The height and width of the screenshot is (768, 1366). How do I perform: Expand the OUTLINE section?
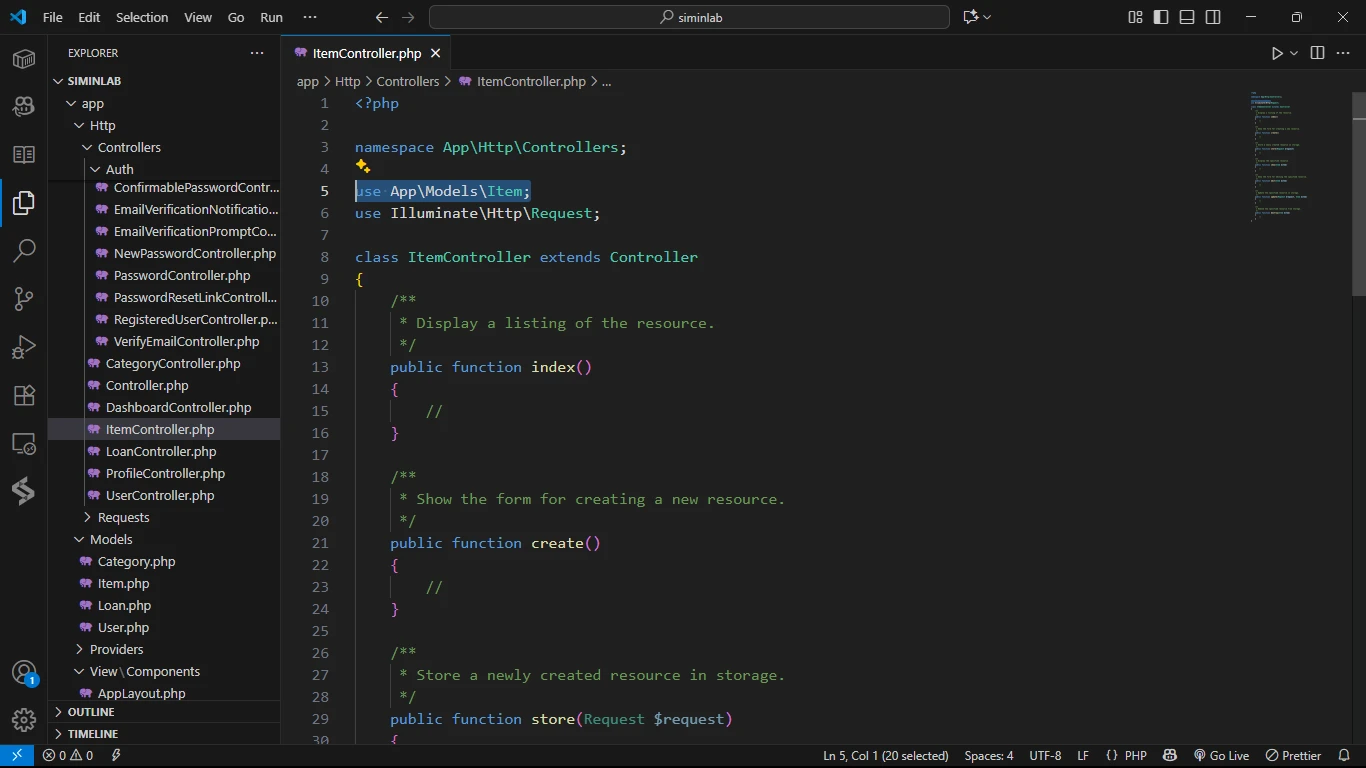pyautogui.click(x=91, y=712)
